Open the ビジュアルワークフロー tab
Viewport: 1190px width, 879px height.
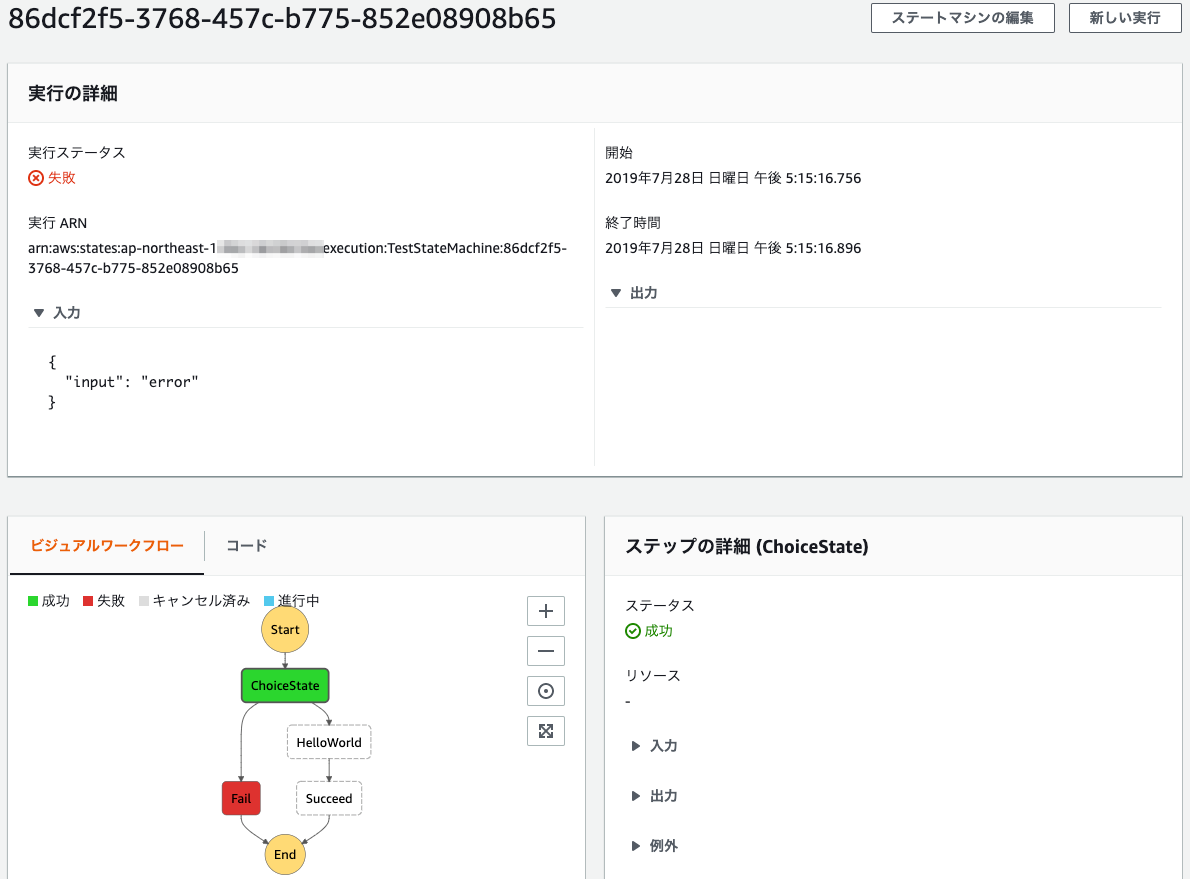pyautogui.click(x=107, y=546)
